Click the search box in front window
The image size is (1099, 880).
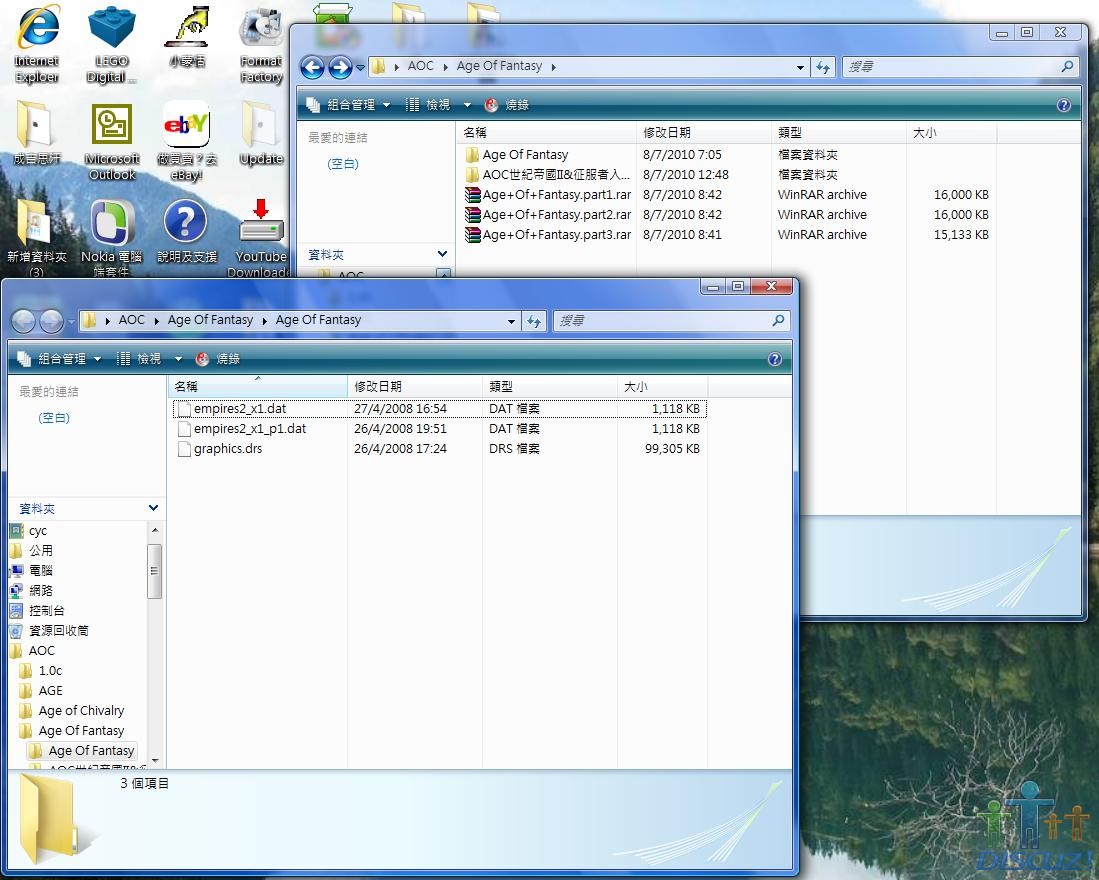click(x=662, y=321)
